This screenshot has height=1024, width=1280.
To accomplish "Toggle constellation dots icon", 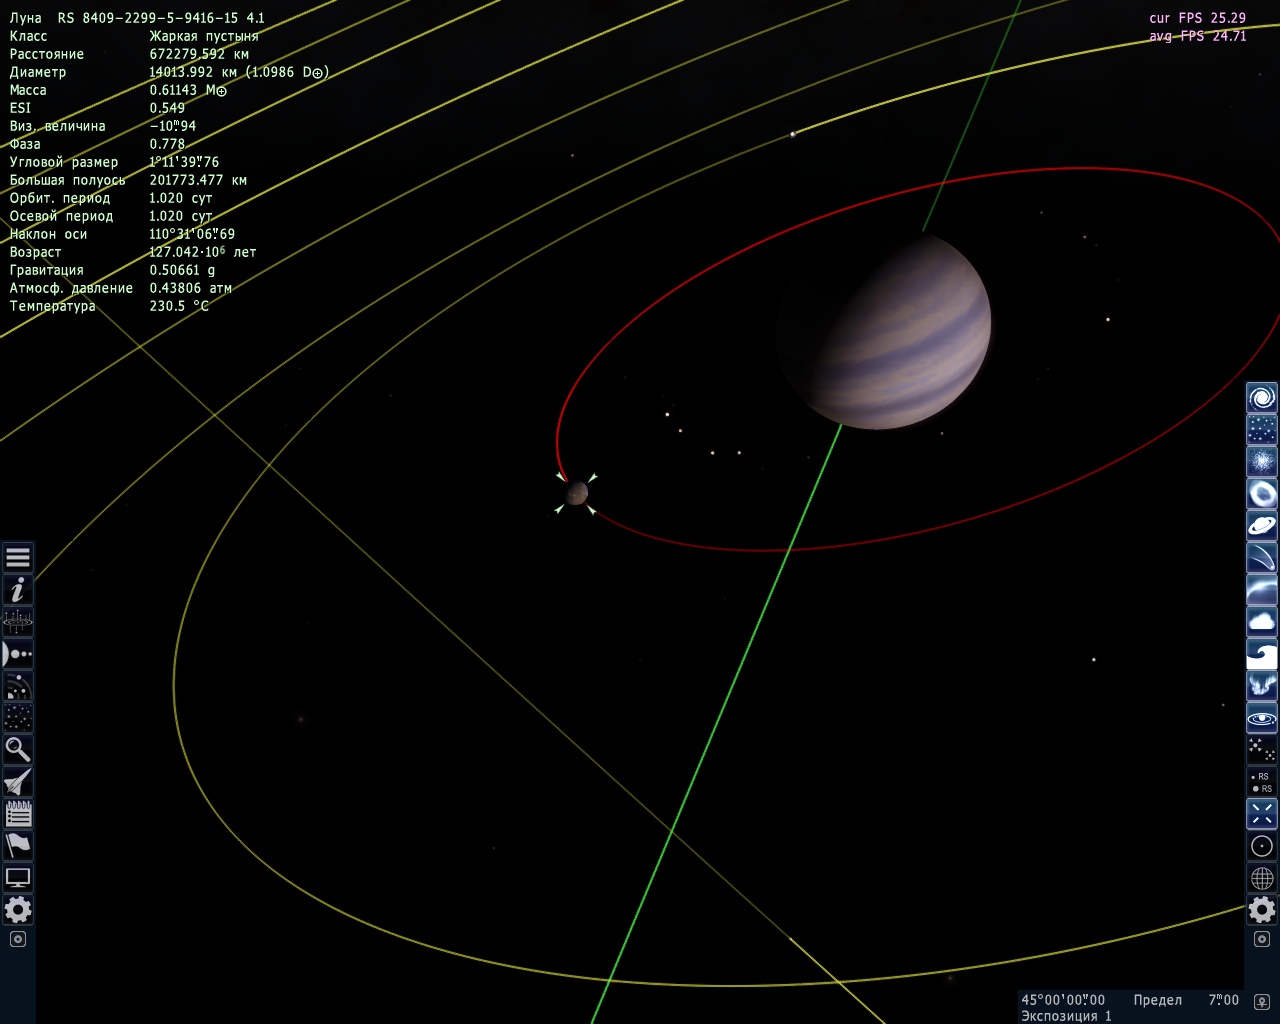I will [1262, 749].
